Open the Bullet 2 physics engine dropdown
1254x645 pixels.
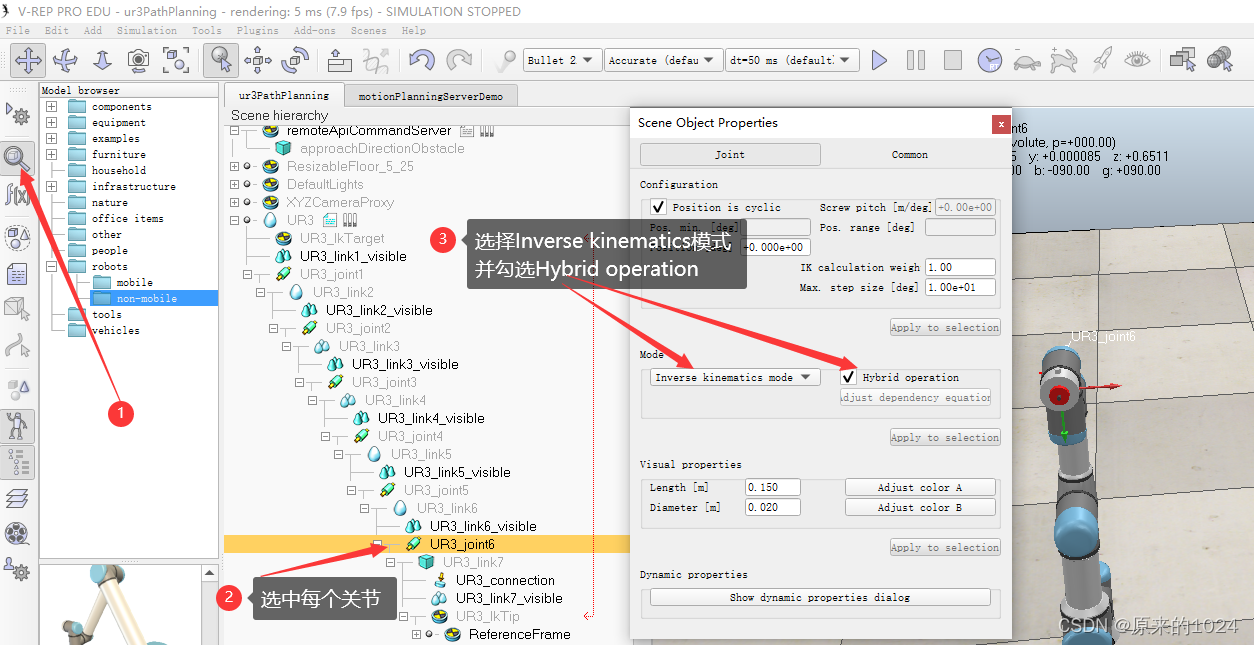[x=563, y=60]
